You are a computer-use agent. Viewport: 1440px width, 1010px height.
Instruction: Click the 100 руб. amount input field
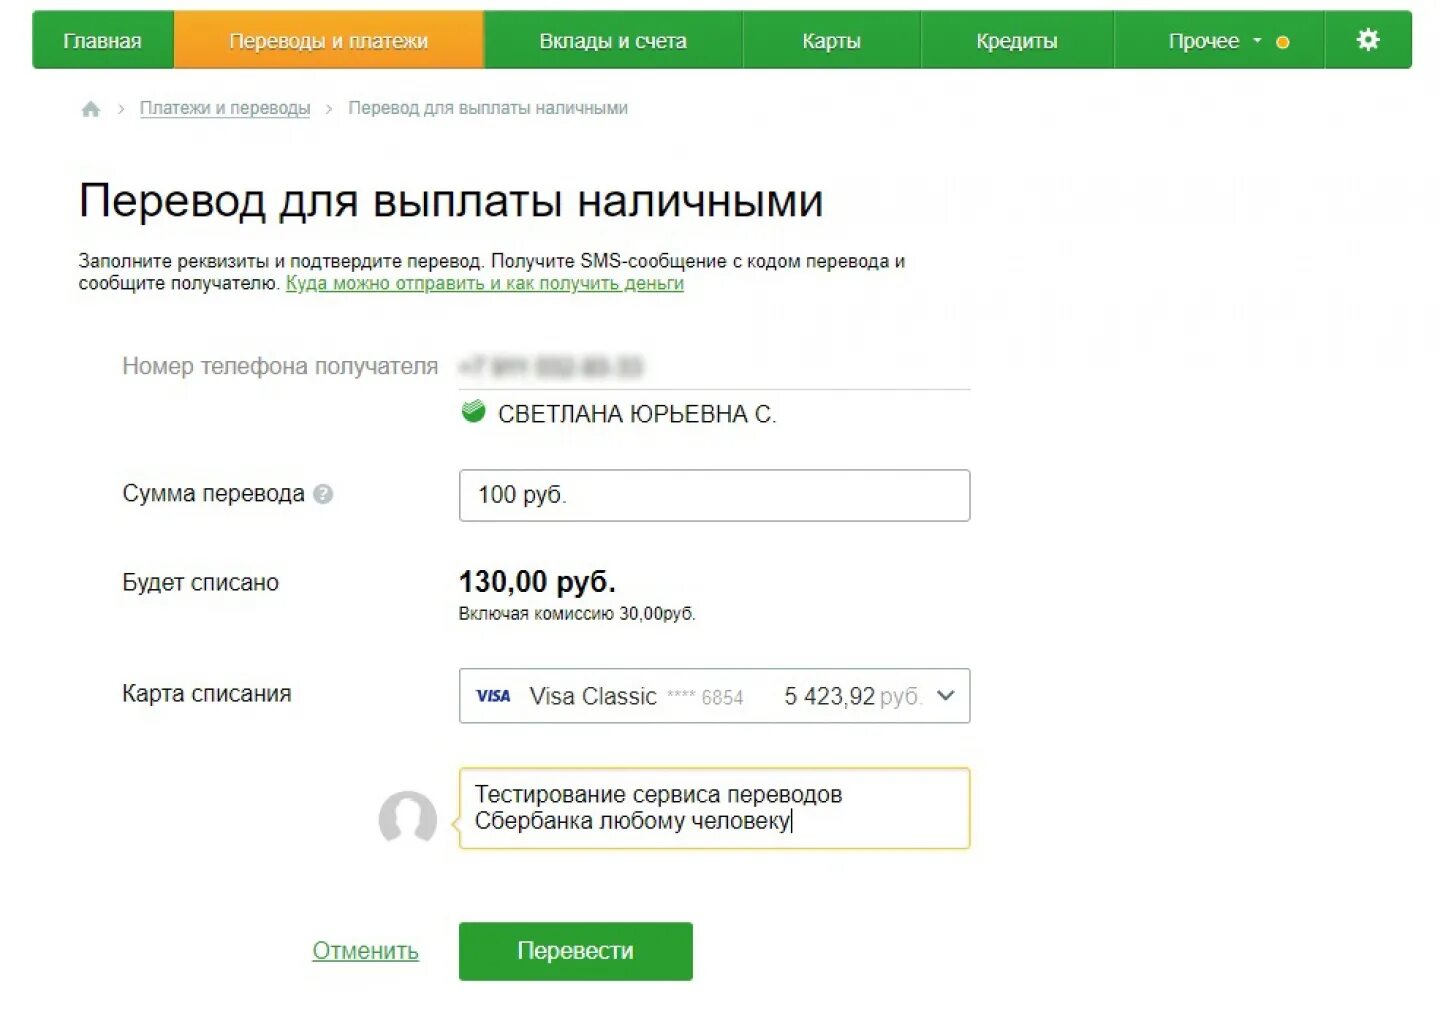714,495
